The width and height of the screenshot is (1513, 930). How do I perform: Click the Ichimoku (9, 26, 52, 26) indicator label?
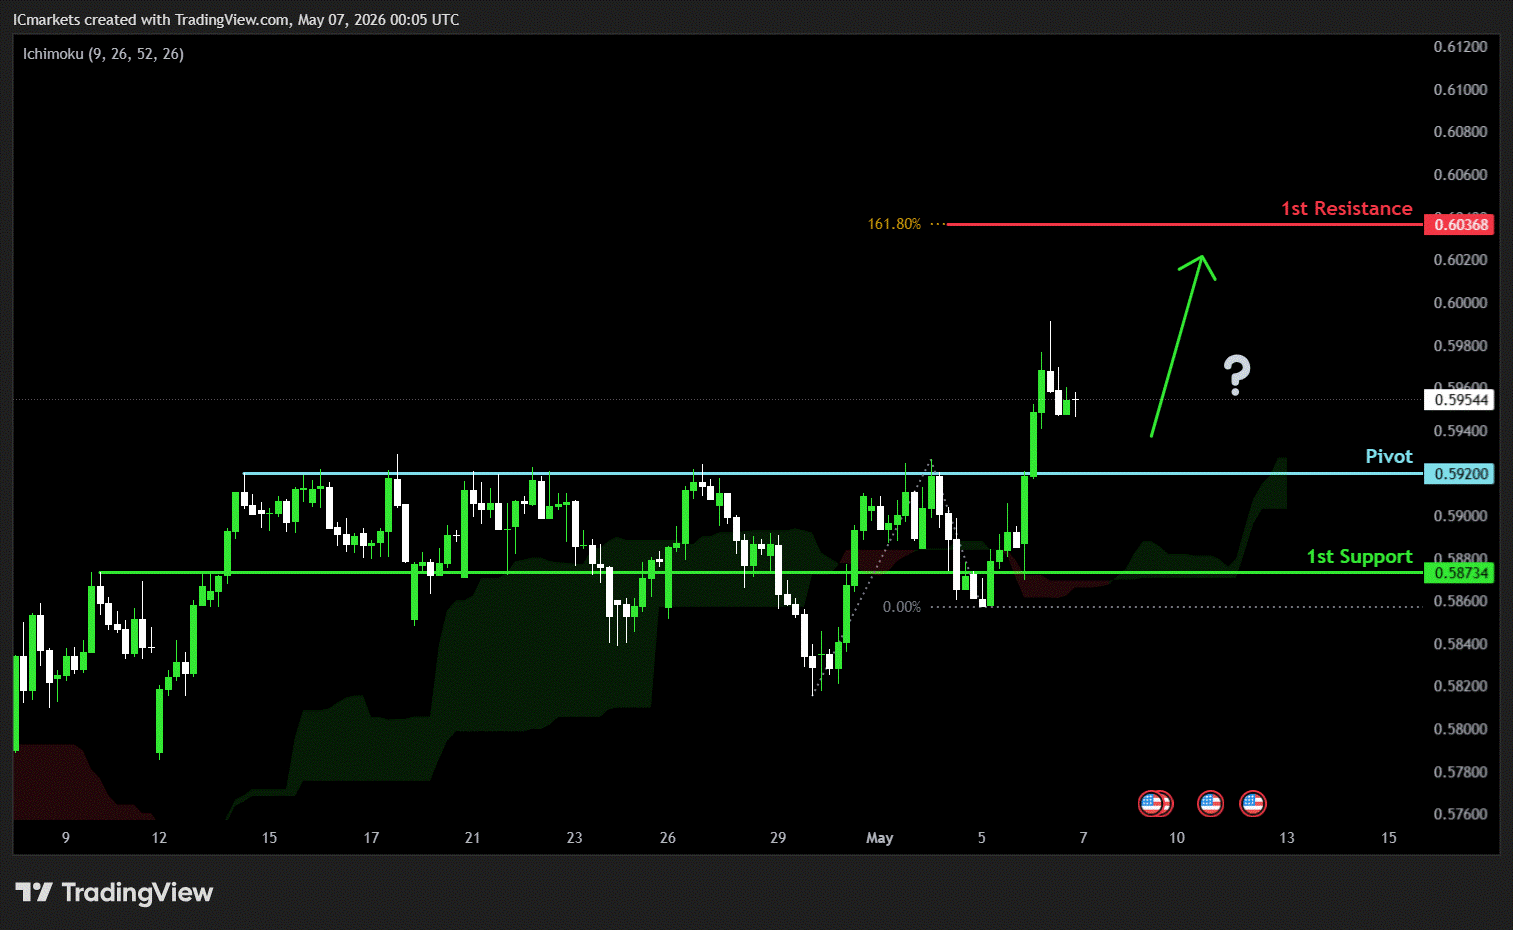coord(103,54)
